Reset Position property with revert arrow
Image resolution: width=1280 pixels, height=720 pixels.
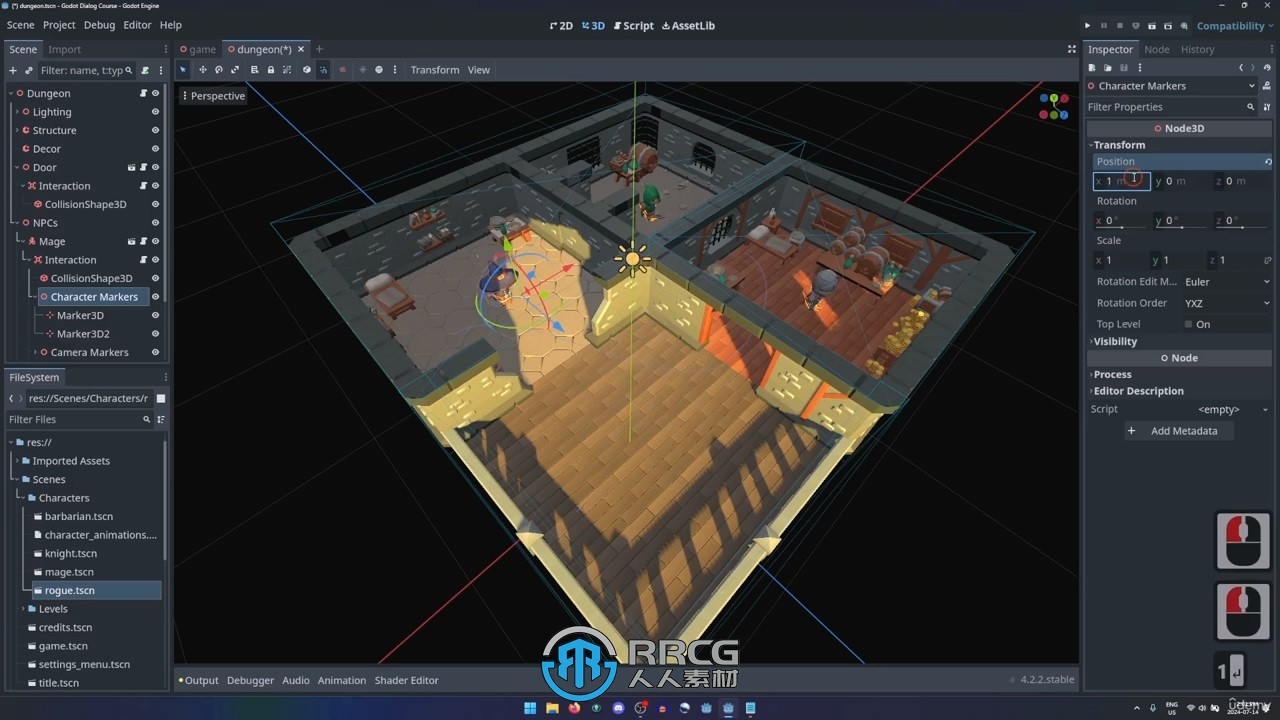pyautogui.click(x=1268, y=162)
